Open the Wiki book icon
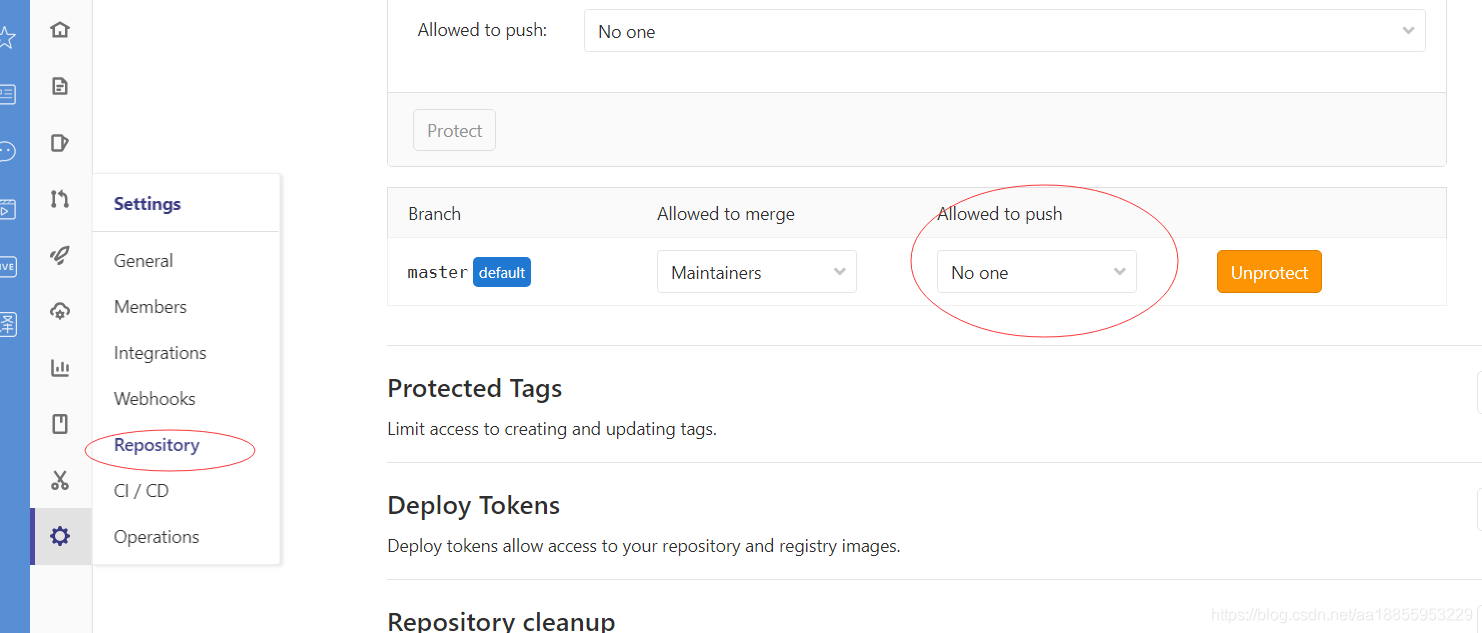1482x633 pixels. [x=60, y=424]
